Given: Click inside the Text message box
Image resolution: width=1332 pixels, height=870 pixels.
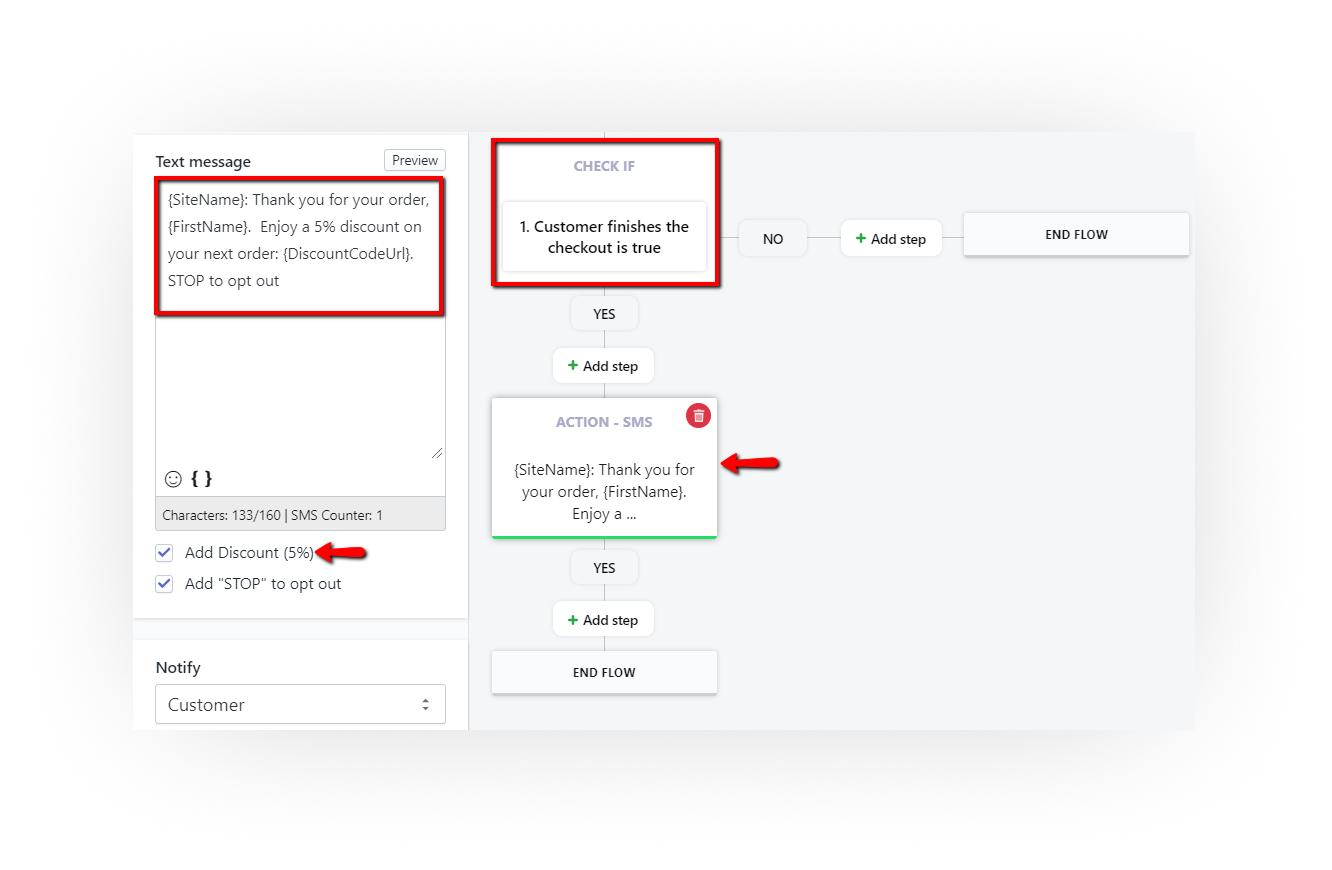Looking at the screenshot, I should tap(300, 380).
